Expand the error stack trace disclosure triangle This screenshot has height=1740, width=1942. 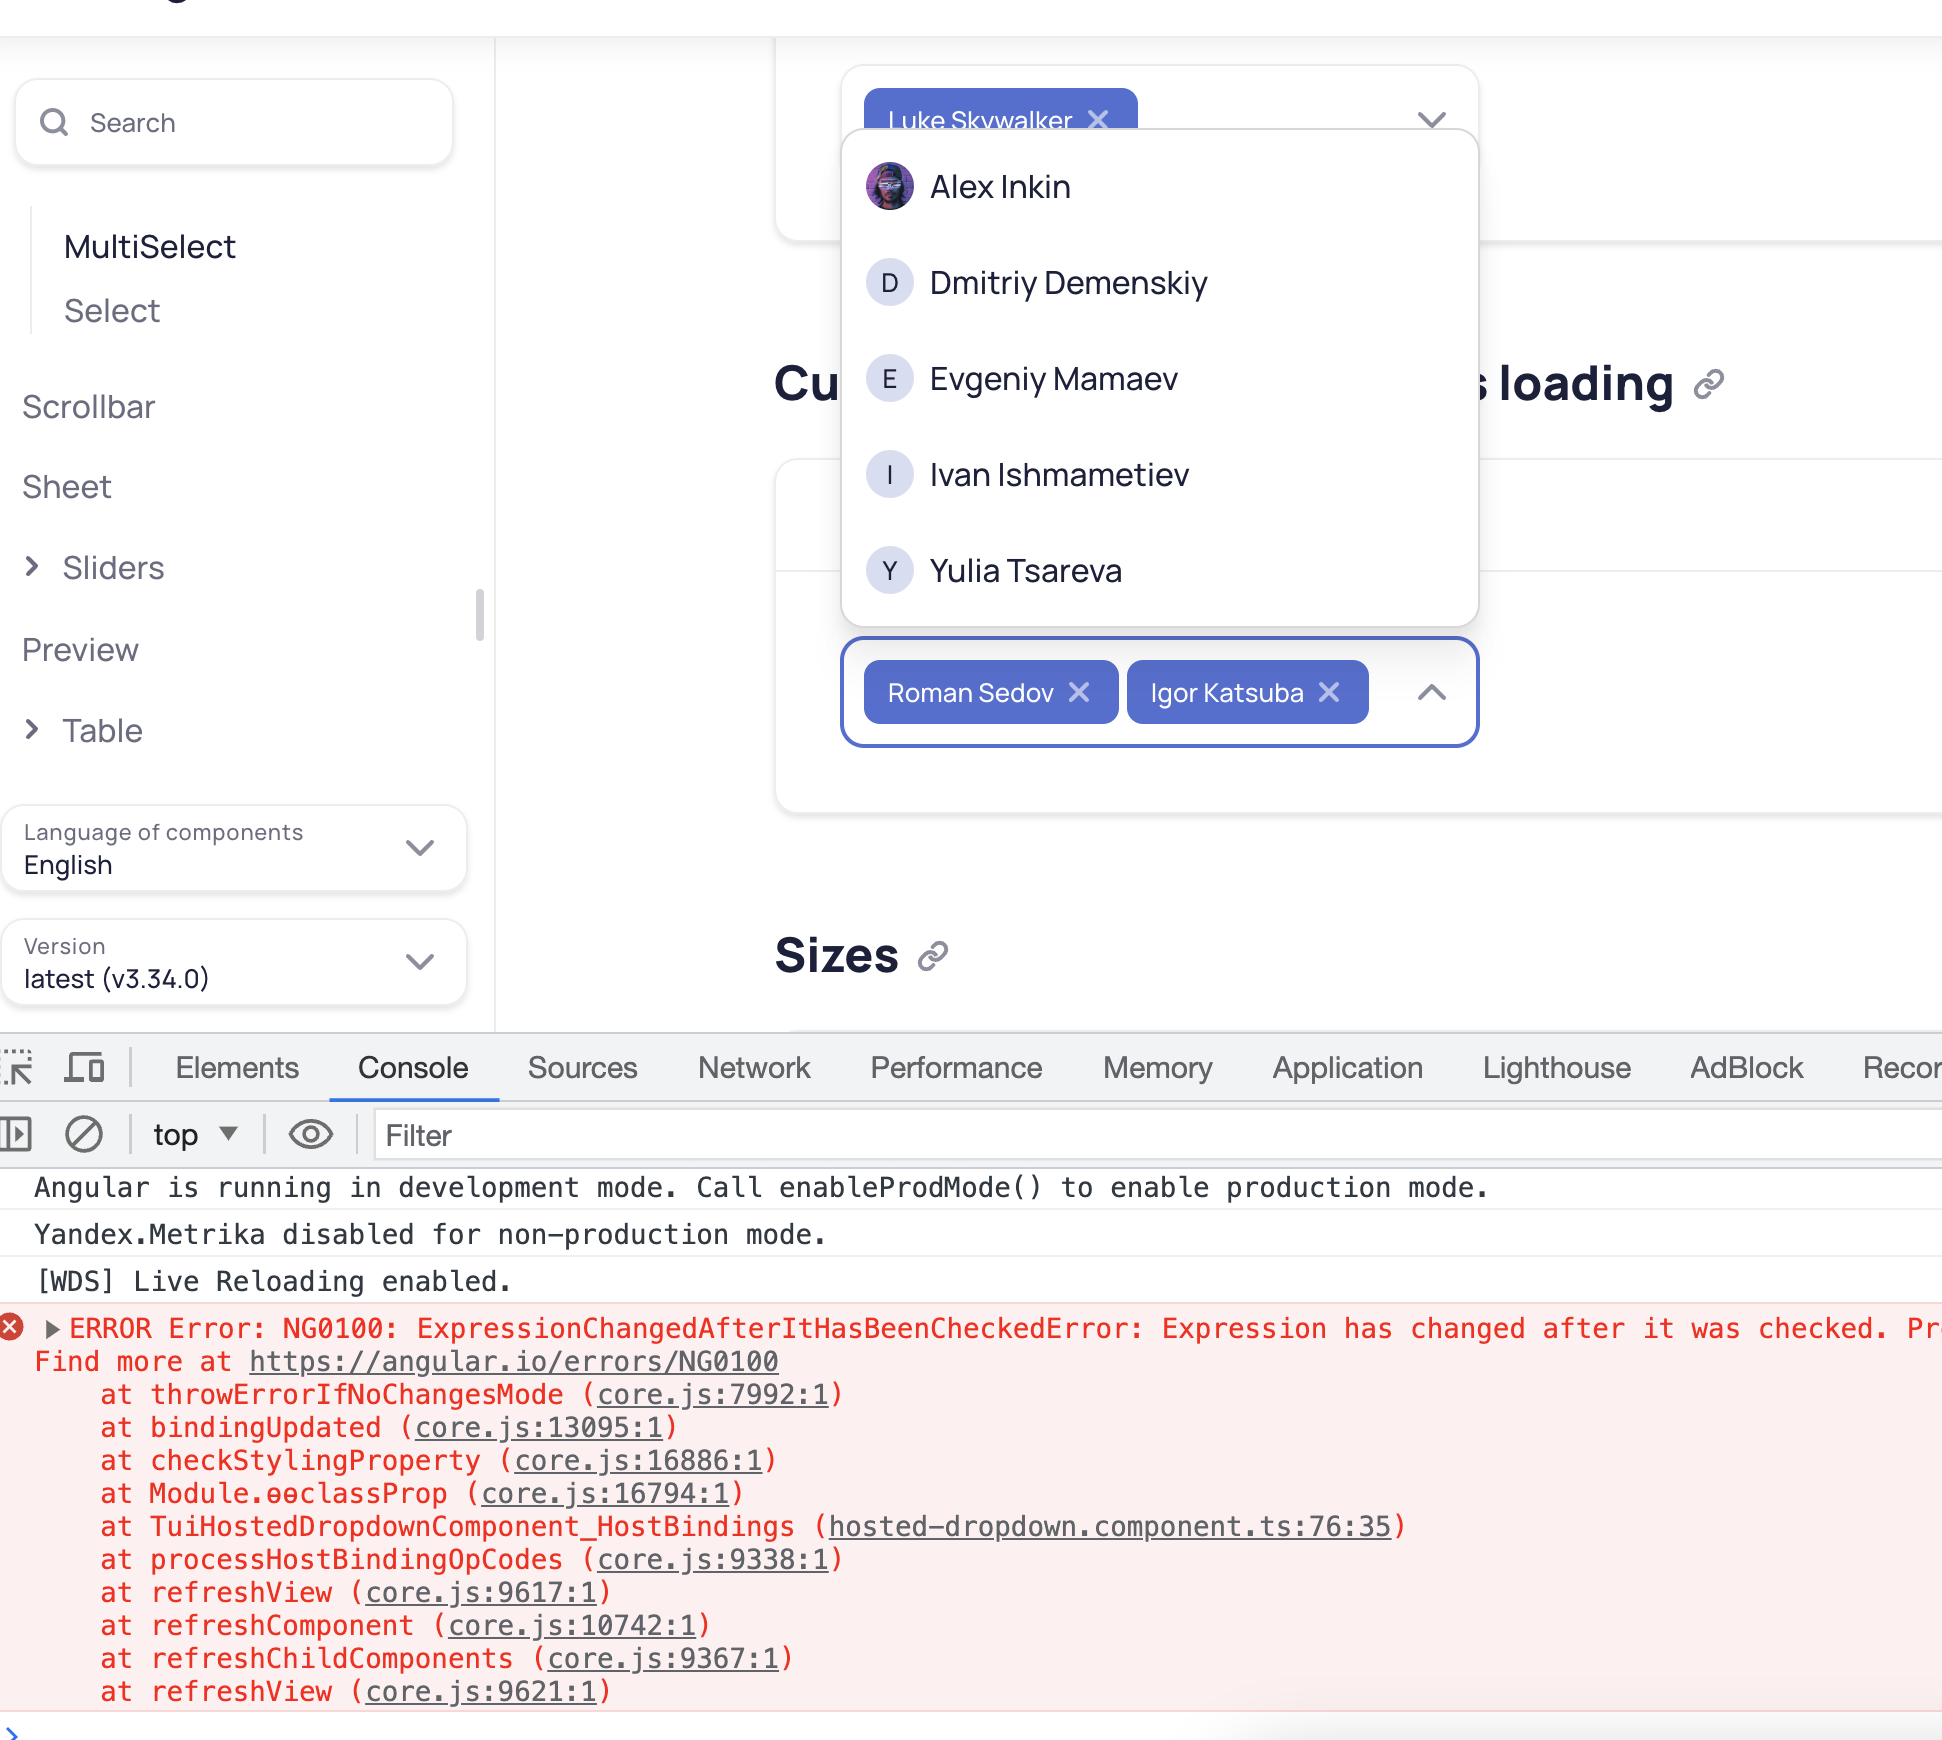pyautogui.click(x=50, y=1329)
